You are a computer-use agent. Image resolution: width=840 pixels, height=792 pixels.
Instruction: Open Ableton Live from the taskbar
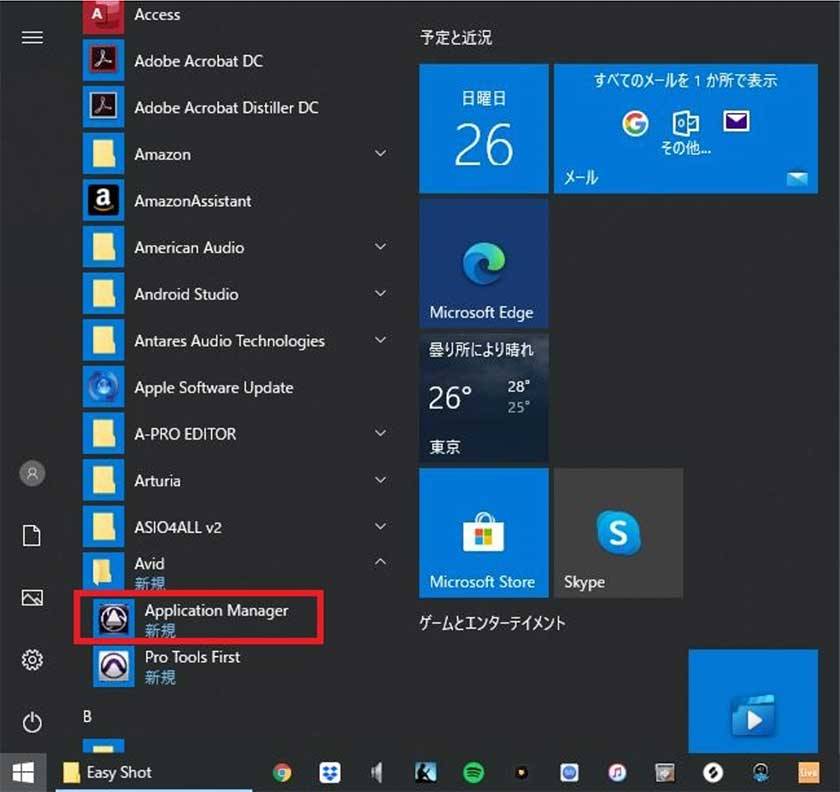coord(808,773)
